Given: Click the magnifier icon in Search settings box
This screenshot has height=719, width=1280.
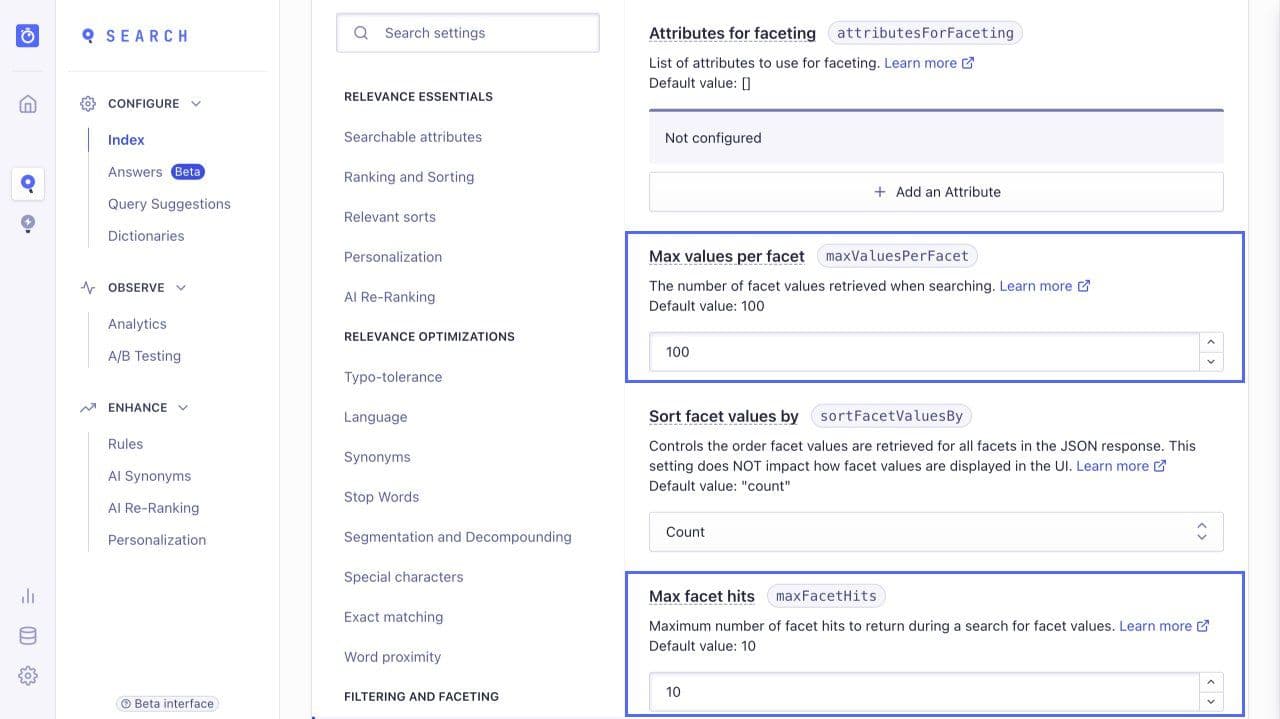Looking at the screenshot, I should 361,33.
